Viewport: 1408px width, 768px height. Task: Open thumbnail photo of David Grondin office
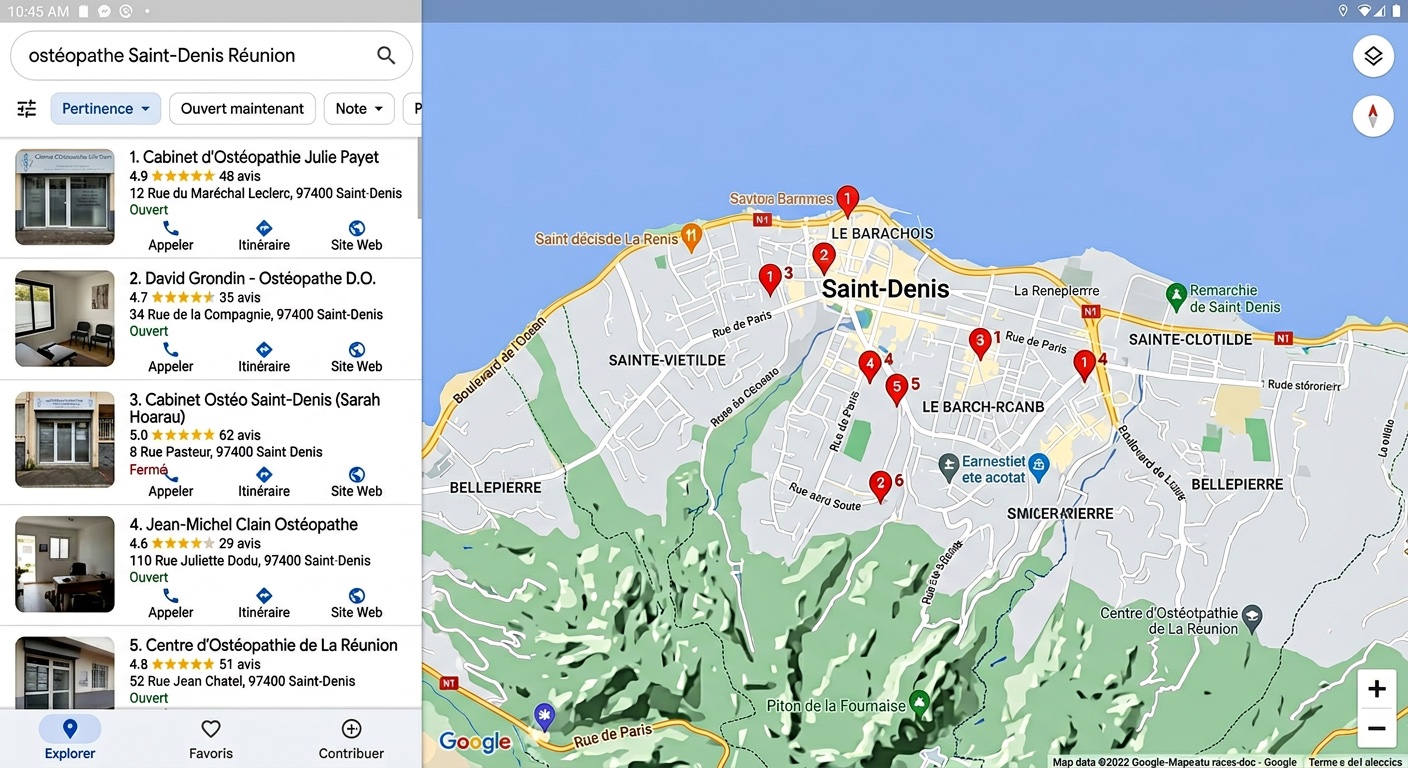pos(65,318)
